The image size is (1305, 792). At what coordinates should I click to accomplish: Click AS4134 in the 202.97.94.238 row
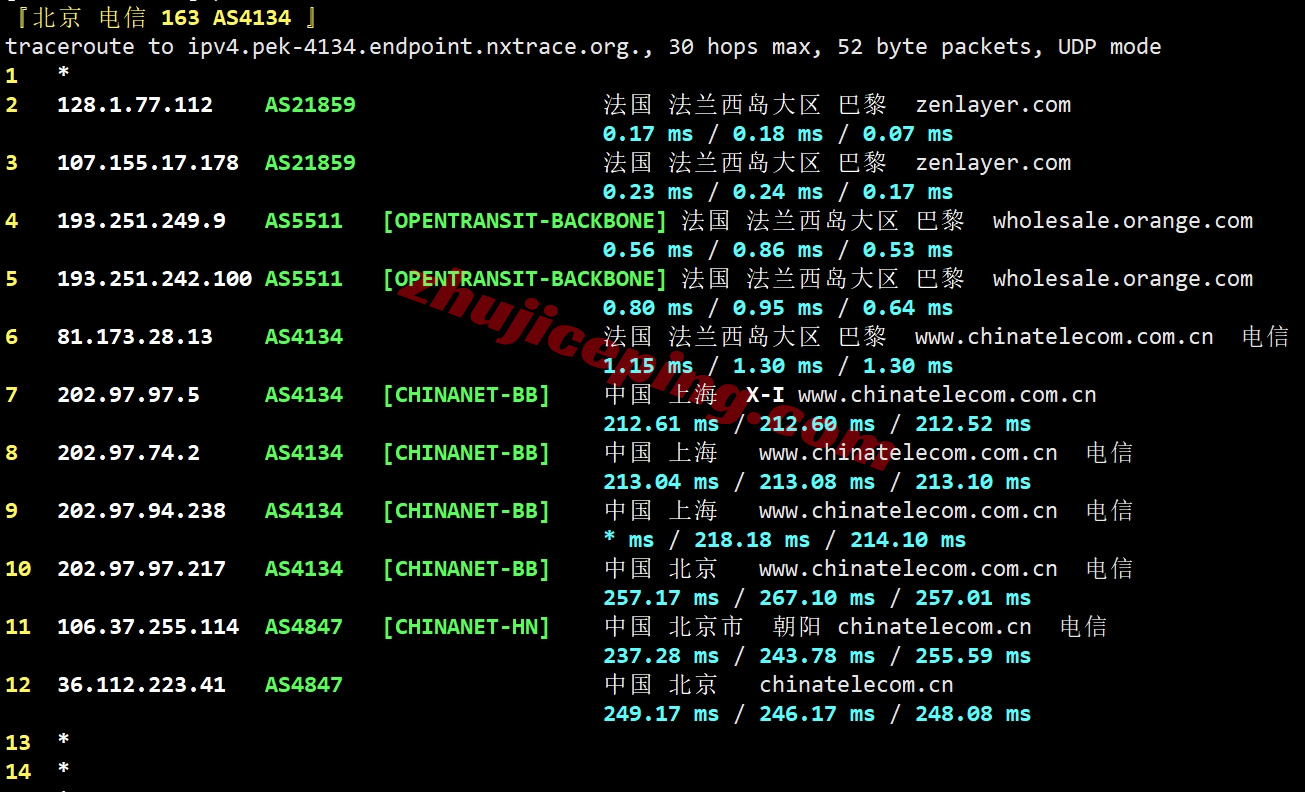tap(304, 511)
